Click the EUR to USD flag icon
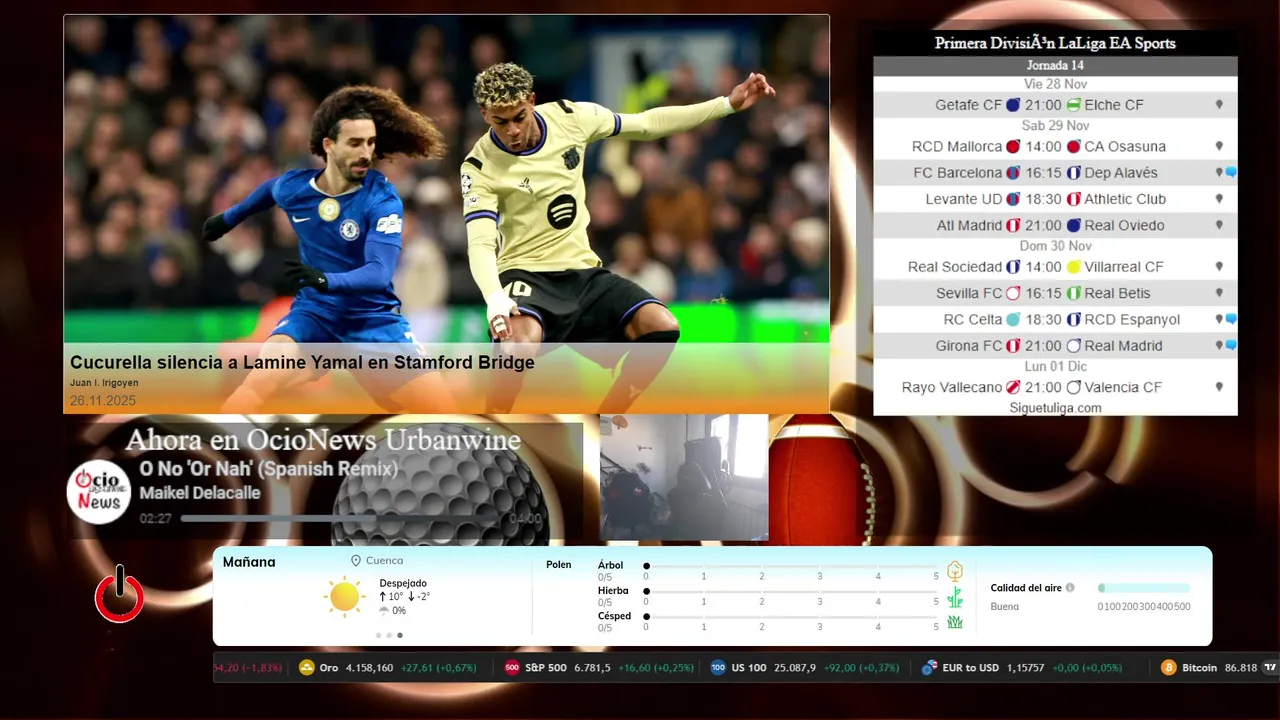This screenshot has width=1280, height=720. [x=929, y=668]
